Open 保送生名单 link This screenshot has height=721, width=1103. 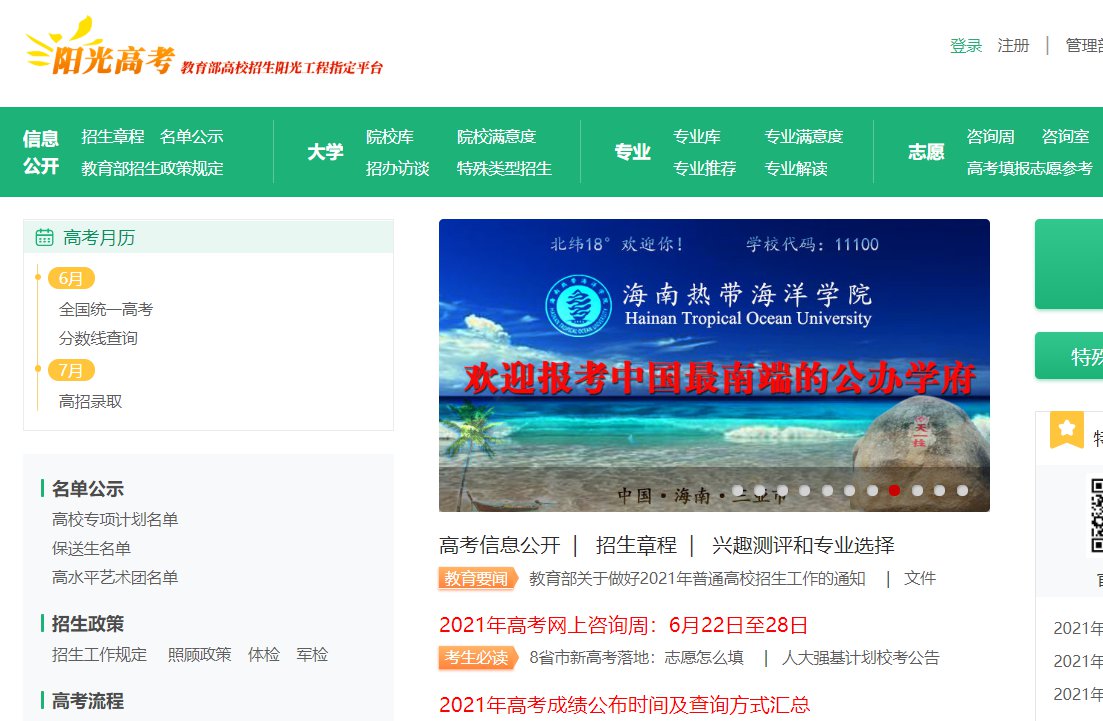[91, 549]
